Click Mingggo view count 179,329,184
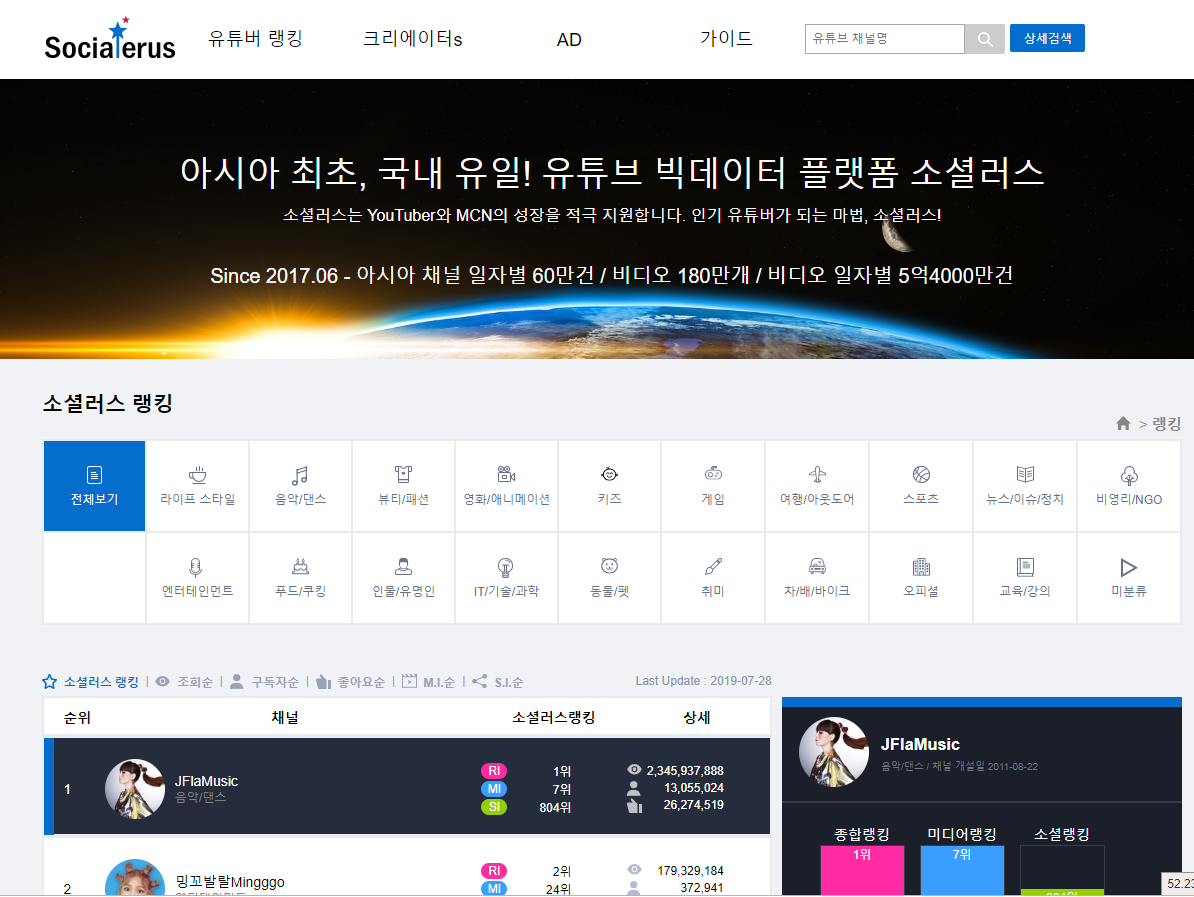Image resolution: width=1194 pixels, height=897 pixels. click(691, 870)
